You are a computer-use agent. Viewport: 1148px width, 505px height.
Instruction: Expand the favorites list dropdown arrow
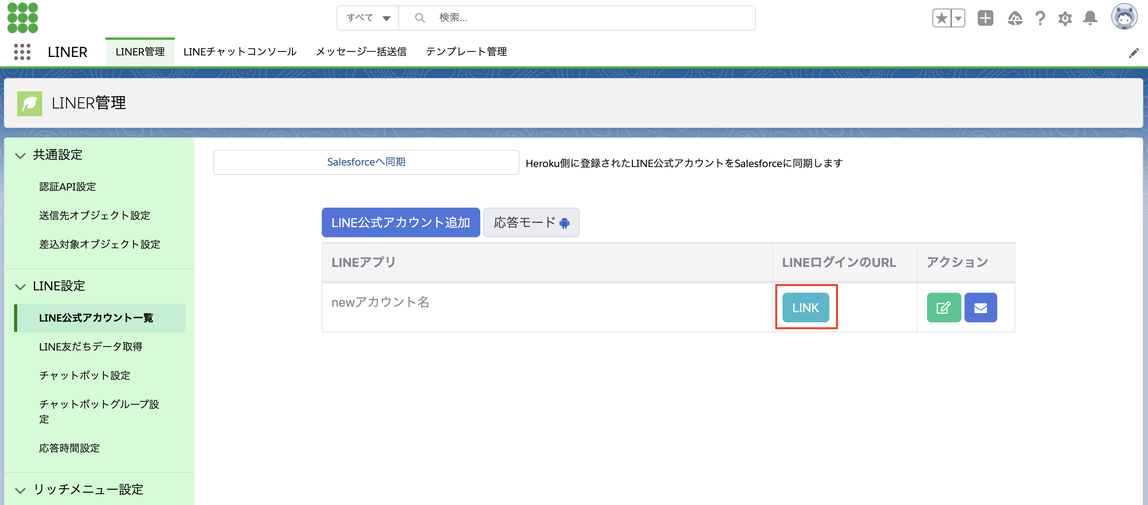(x=957, y=18)
